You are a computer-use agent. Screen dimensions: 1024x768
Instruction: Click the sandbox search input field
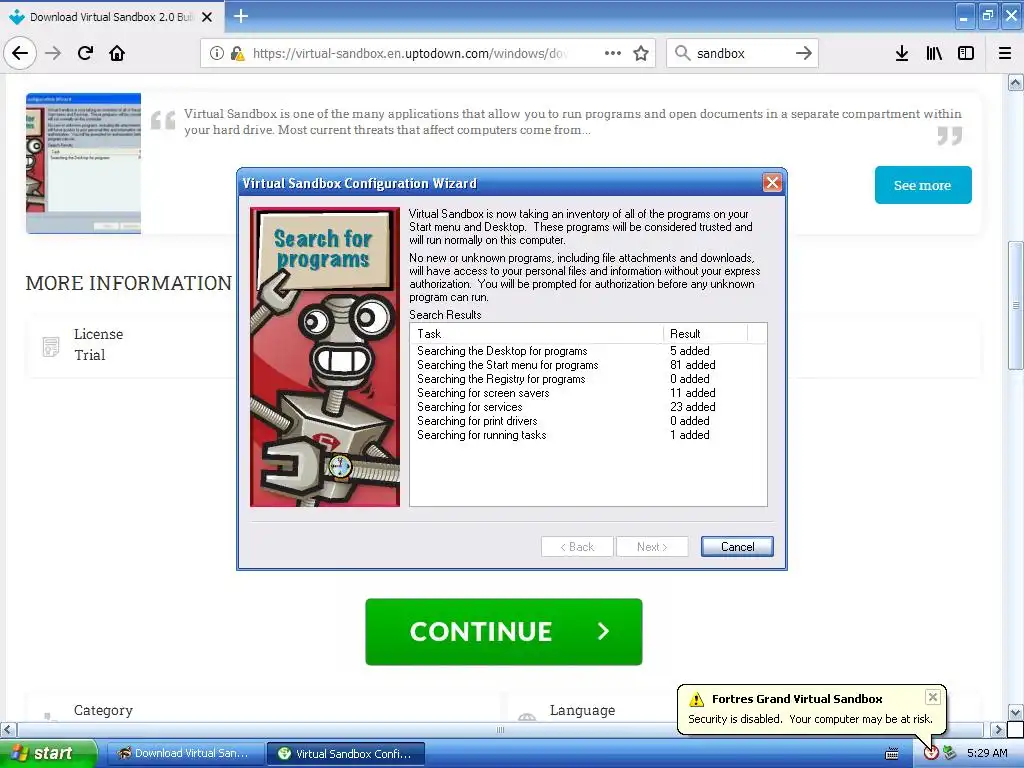(743, 53)
